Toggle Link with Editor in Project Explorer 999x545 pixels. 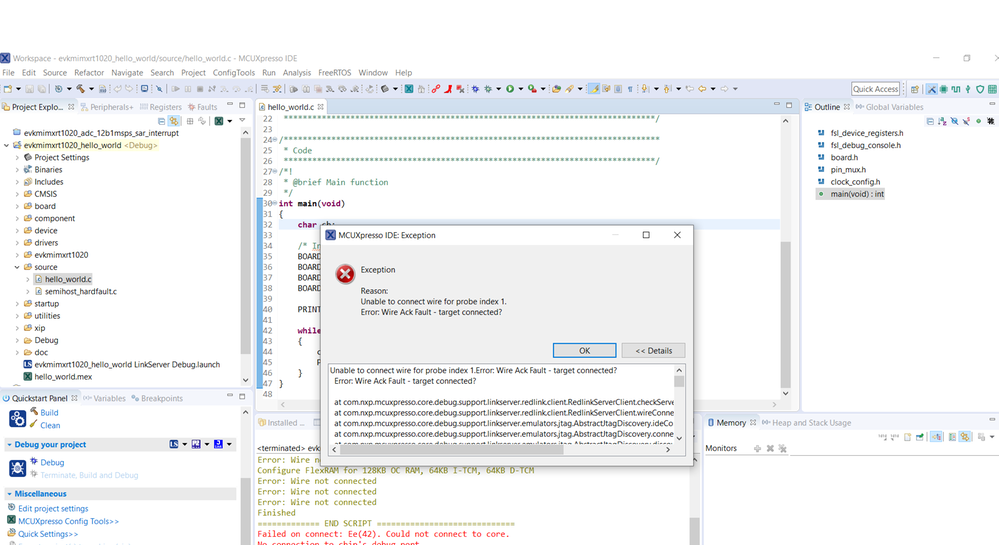(174, 121)
